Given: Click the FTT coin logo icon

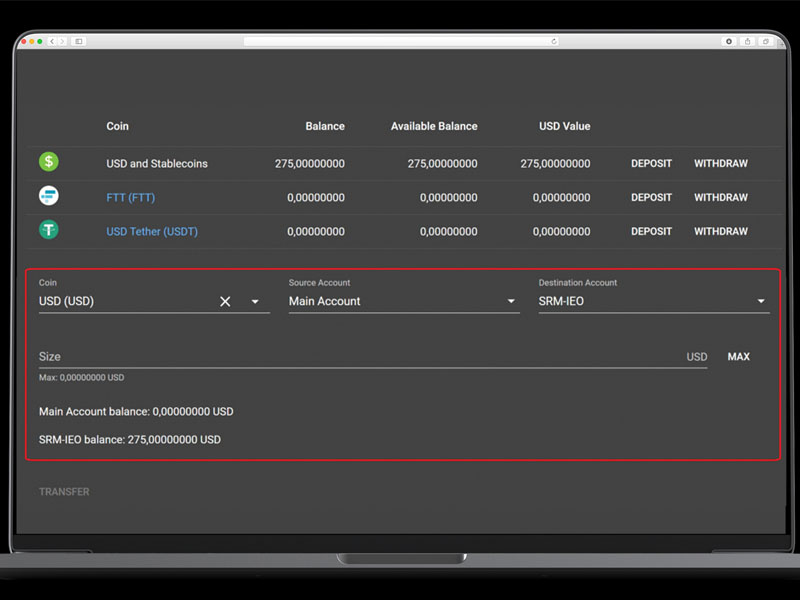Looking at the screenshot, I should click(49, 196).
